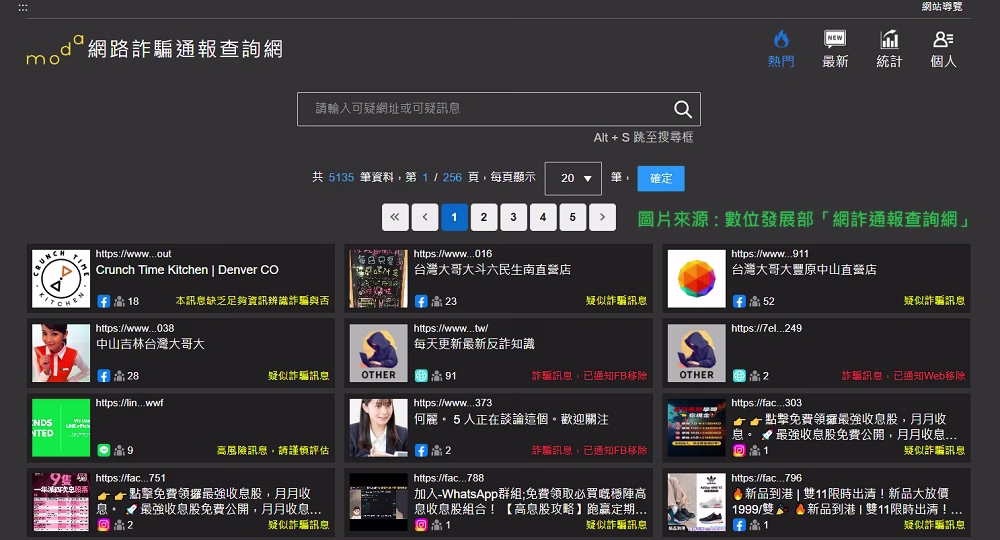This screenshot has height=540, width=1000.
Task: Open 台灣大哥大豐原中山直營店 colorful polygon thumbnail
Action: (696, 279)
